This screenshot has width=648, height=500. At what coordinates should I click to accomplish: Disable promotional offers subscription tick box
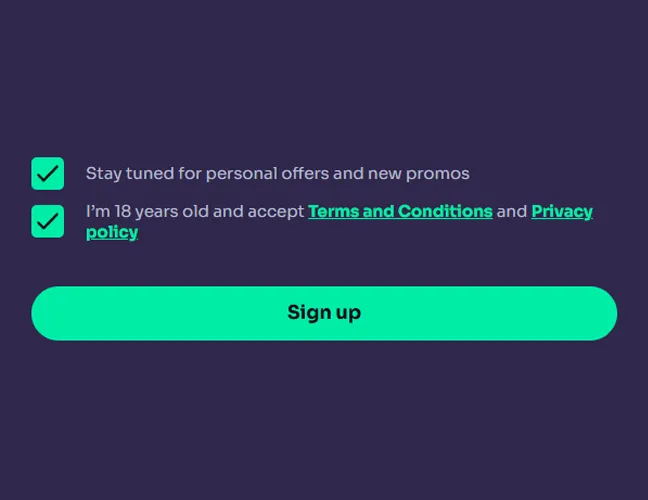(47, 173)
